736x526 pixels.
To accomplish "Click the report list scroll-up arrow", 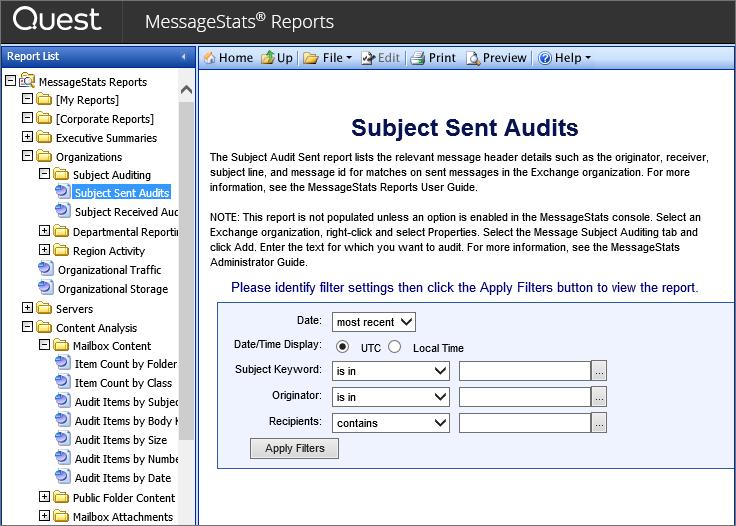I will point(186,89).
